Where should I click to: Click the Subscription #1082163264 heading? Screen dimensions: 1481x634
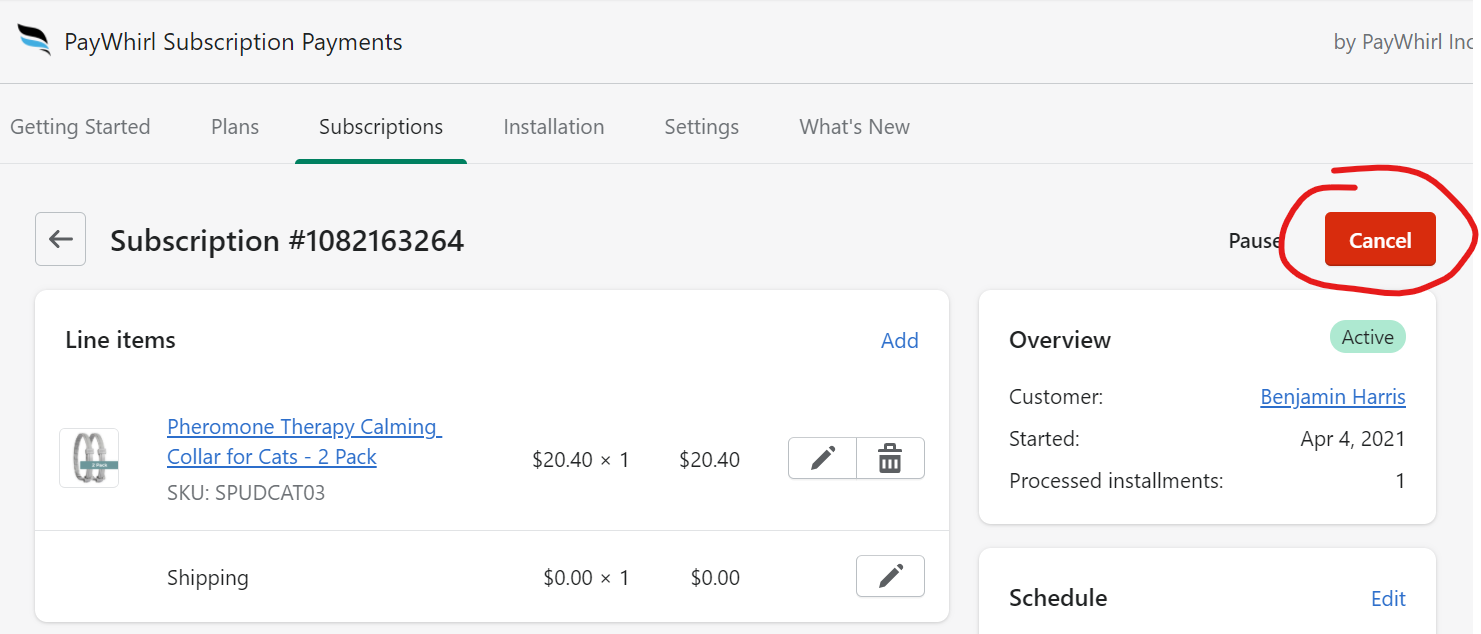pyautogui.click(x=287, y=241)
